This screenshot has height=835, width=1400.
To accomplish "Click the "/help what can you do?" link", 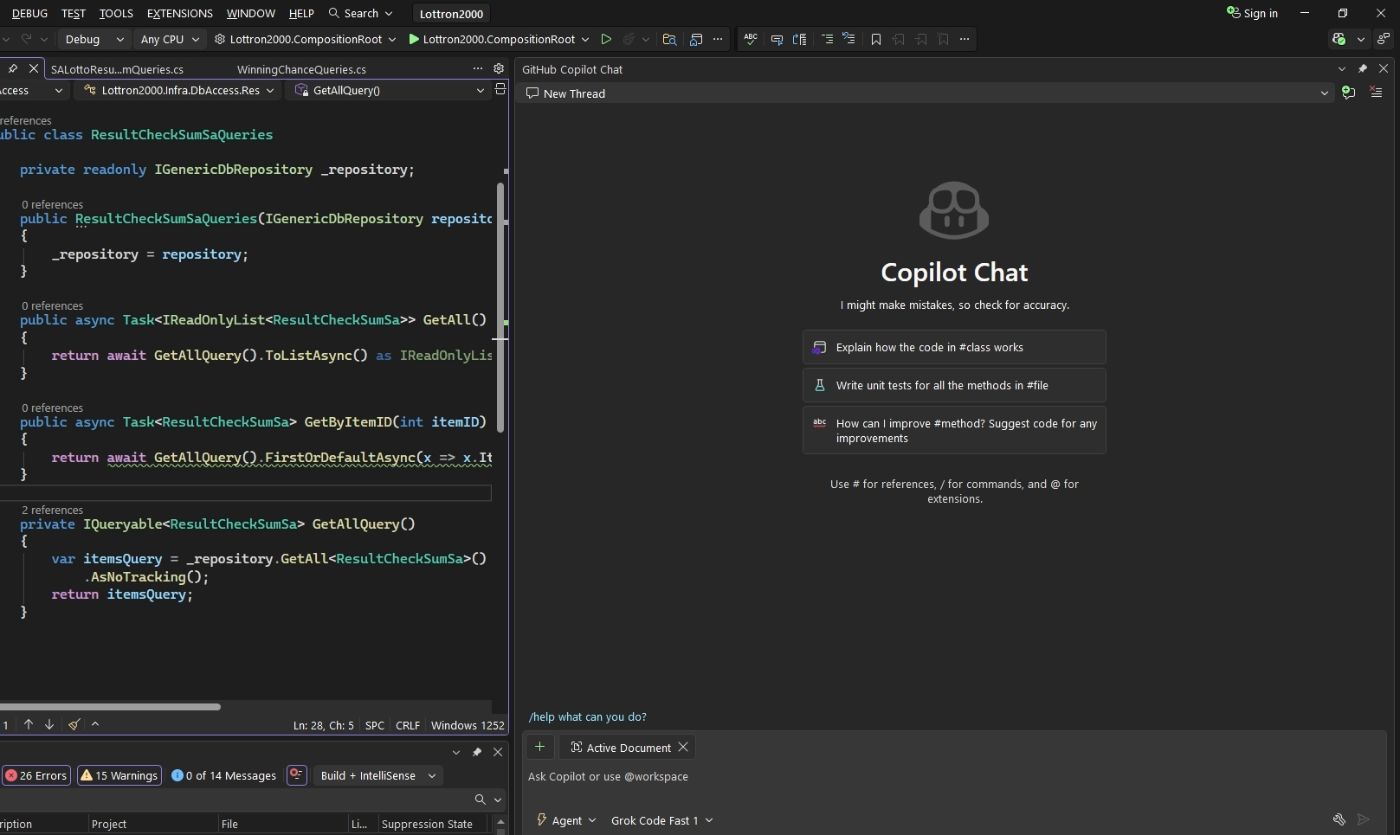I will pyautogui.click(x=587, y=717).
